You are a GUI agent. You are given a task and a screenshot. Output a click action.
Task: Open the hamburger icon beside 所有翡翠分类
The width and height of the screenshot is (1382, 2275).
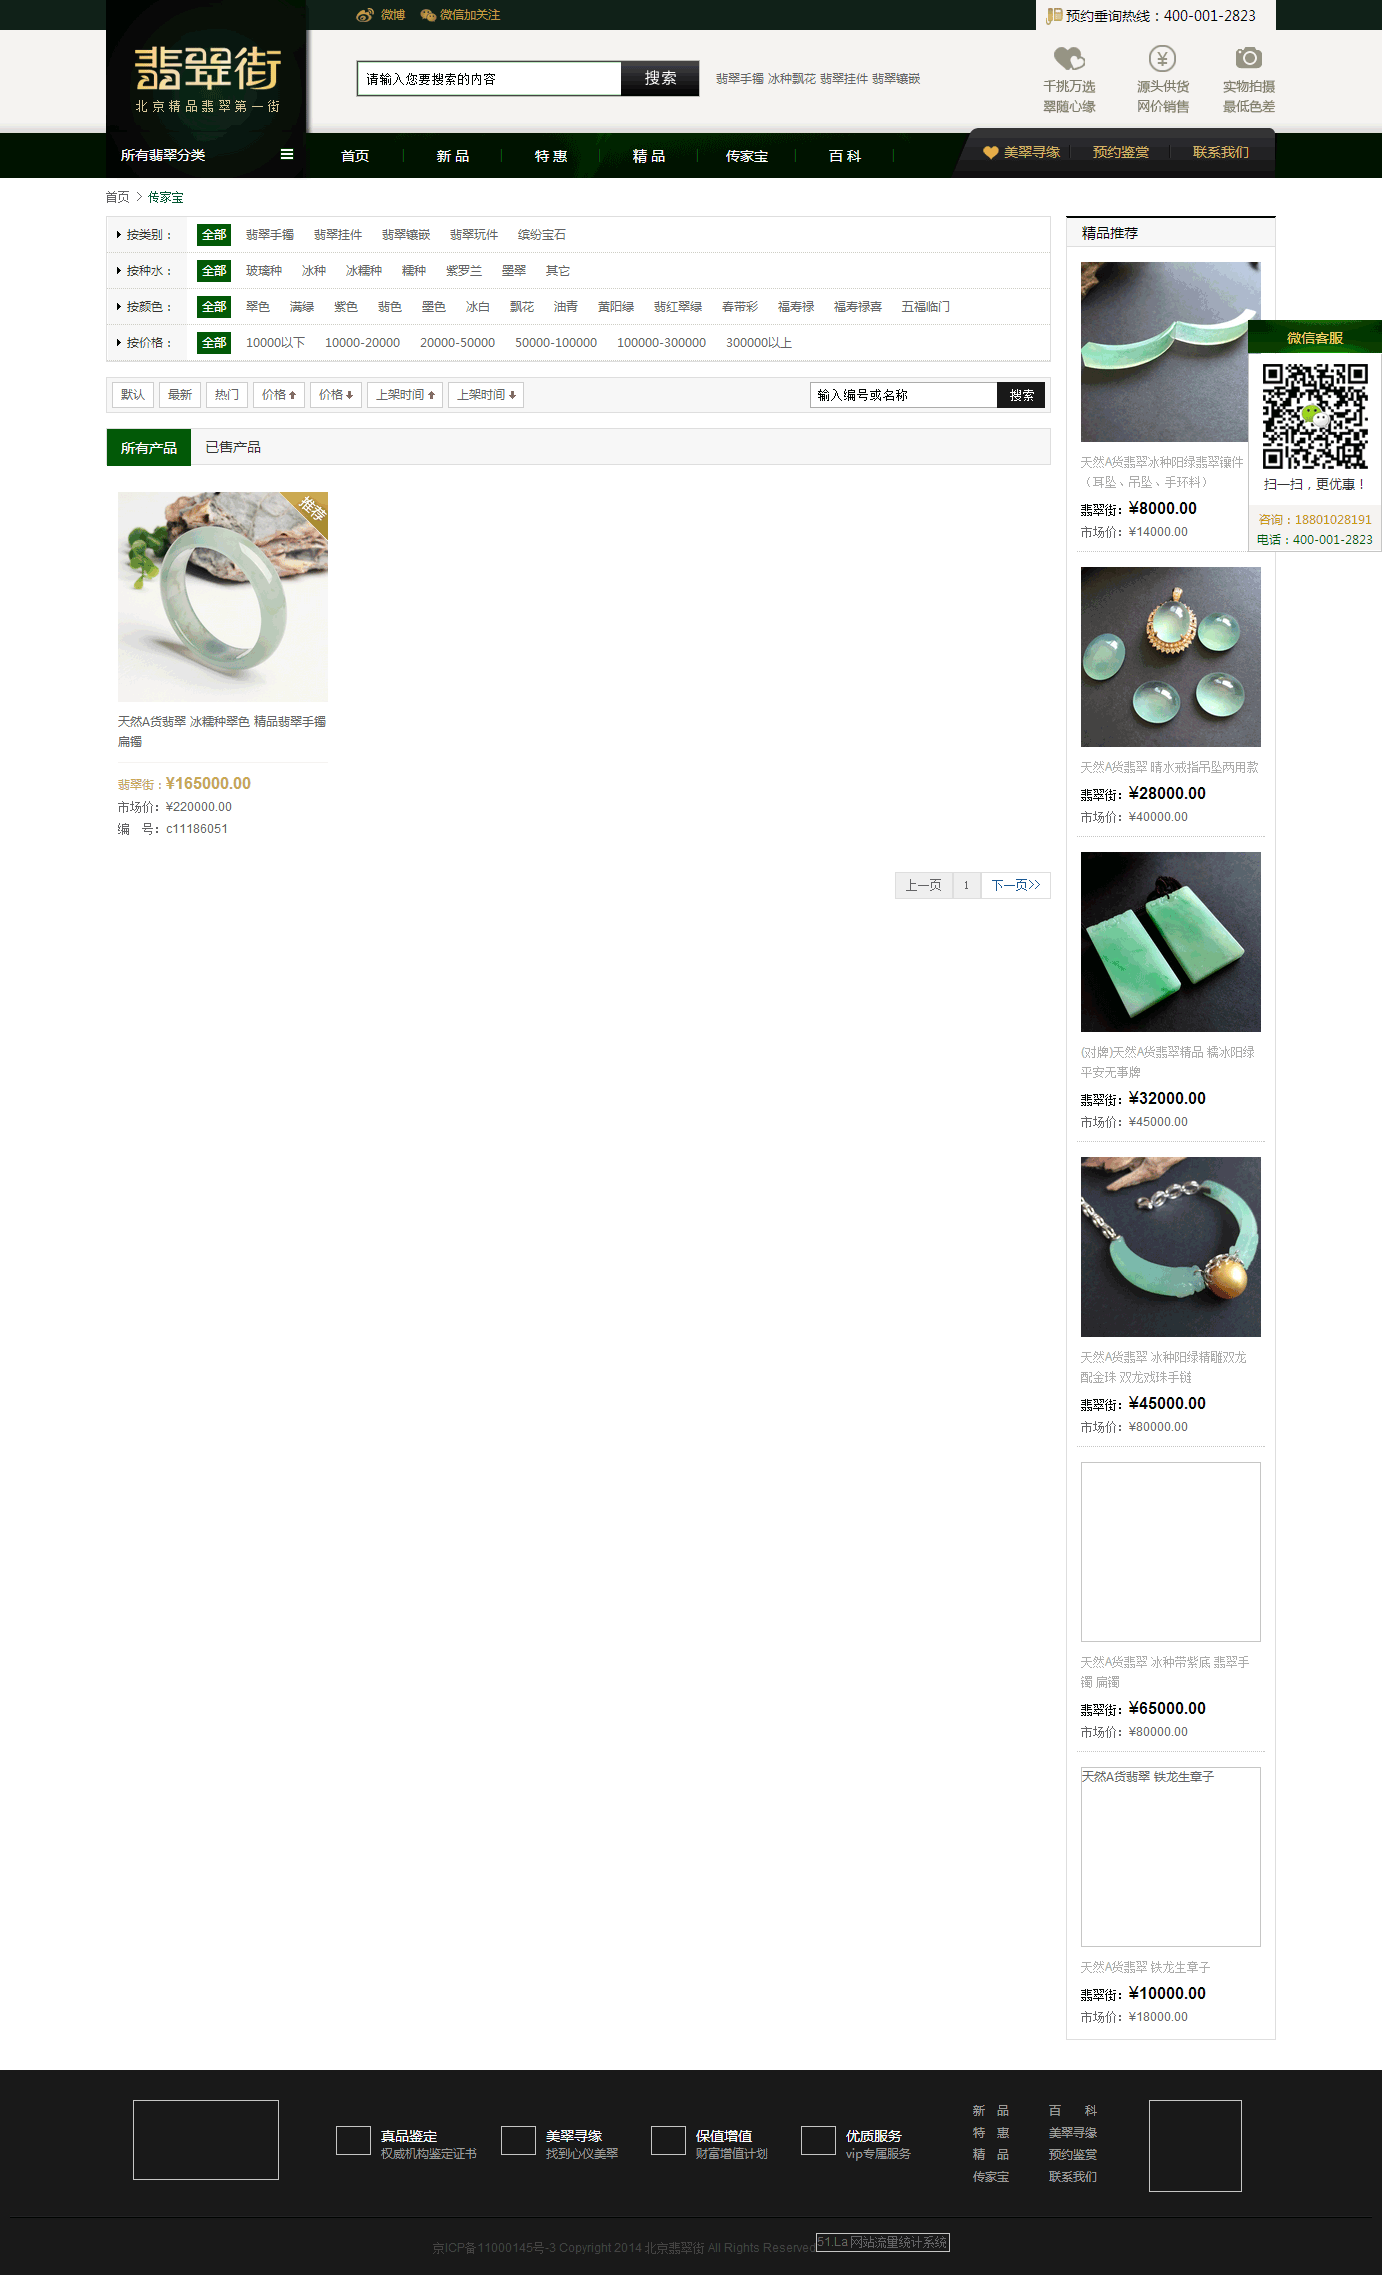tap(287, 155)
